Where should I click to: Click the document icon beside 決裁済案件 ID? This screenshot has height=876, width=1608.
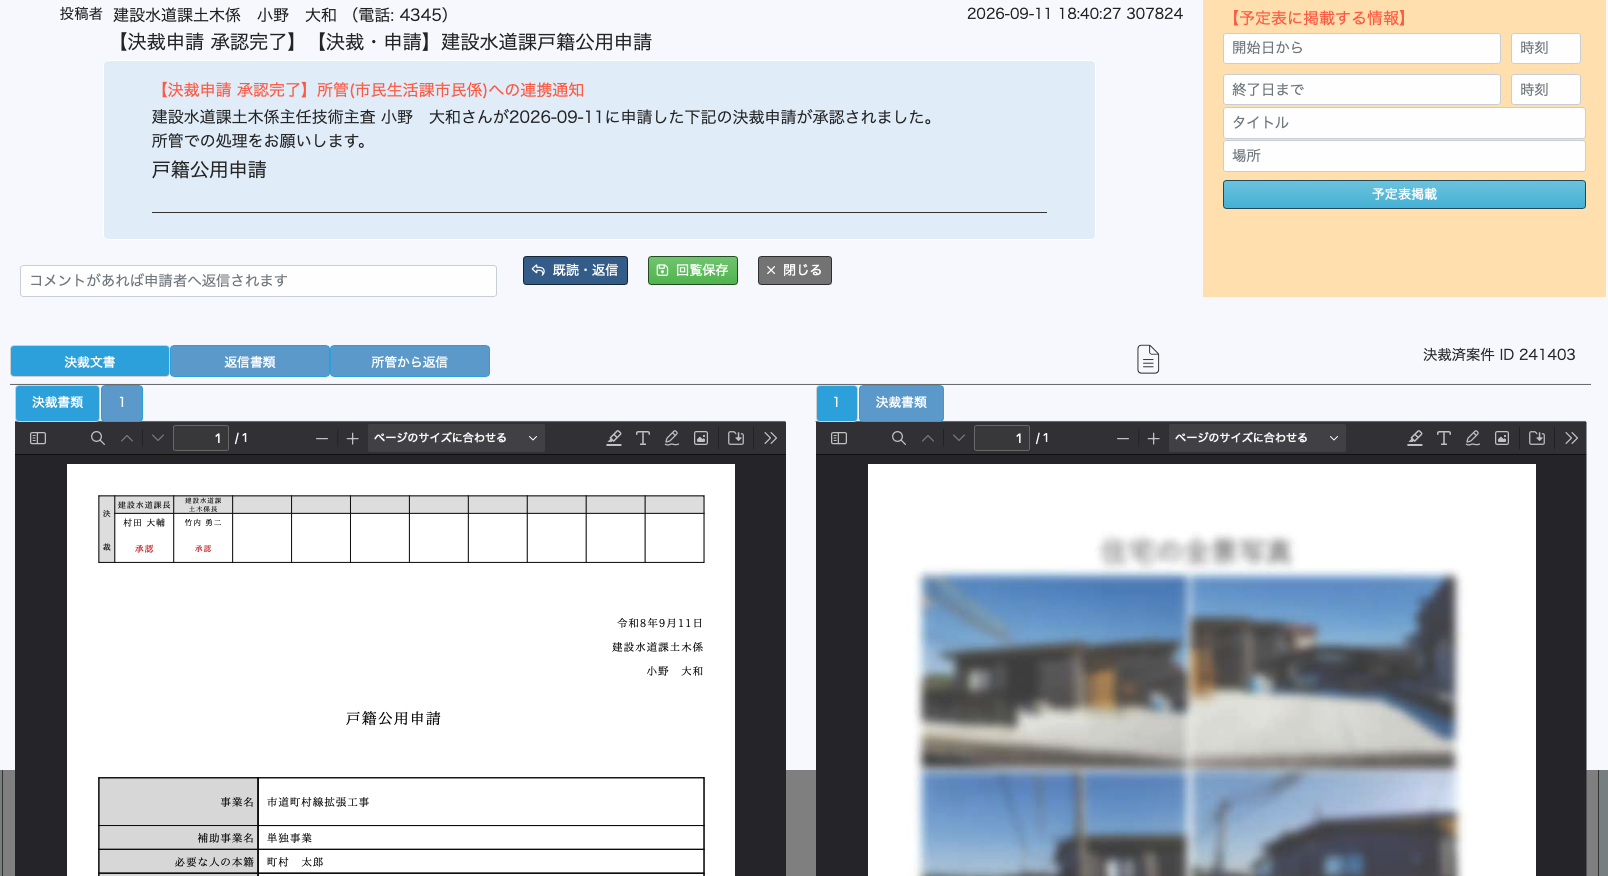(1148, 359)
